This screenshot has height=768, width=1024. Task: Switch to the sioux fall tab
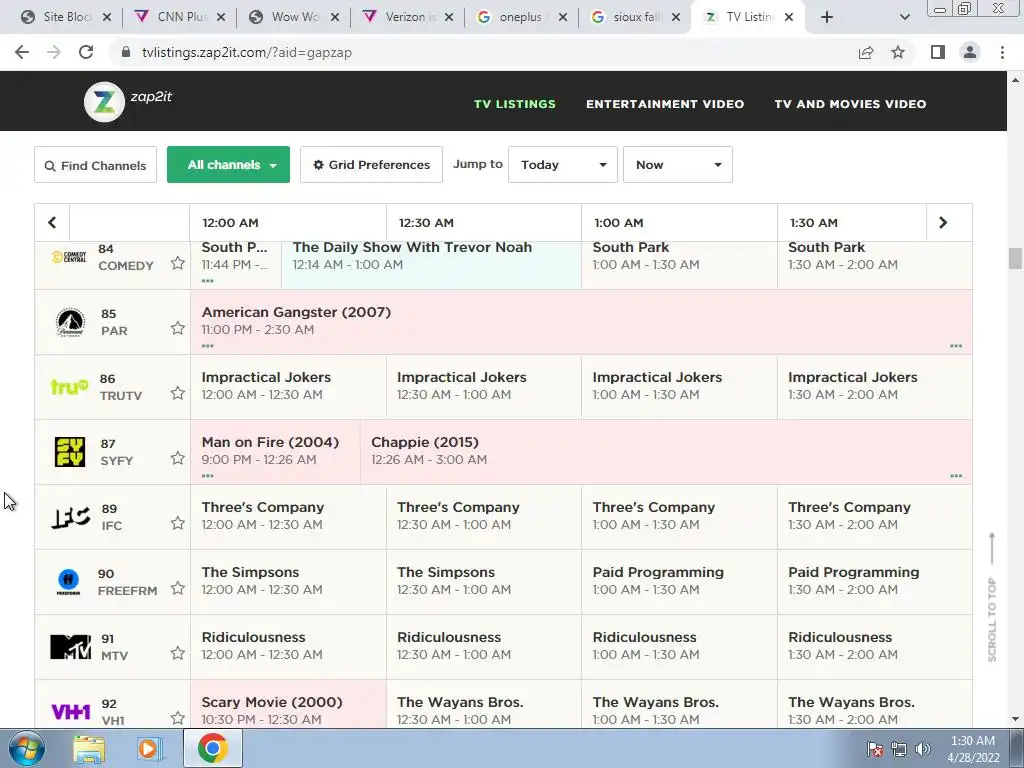(x=635, y=17)
